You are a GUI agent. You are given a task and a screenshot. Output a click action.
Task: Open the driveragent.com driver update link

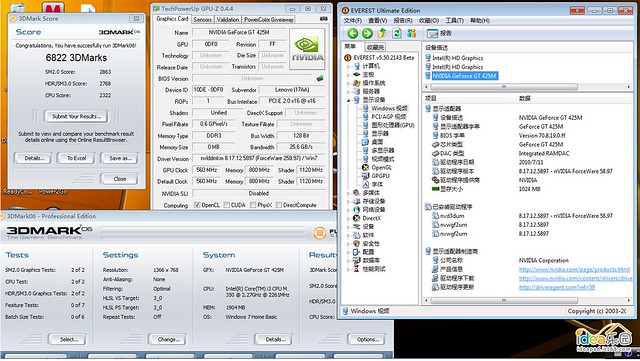click(x=557, y=287)
